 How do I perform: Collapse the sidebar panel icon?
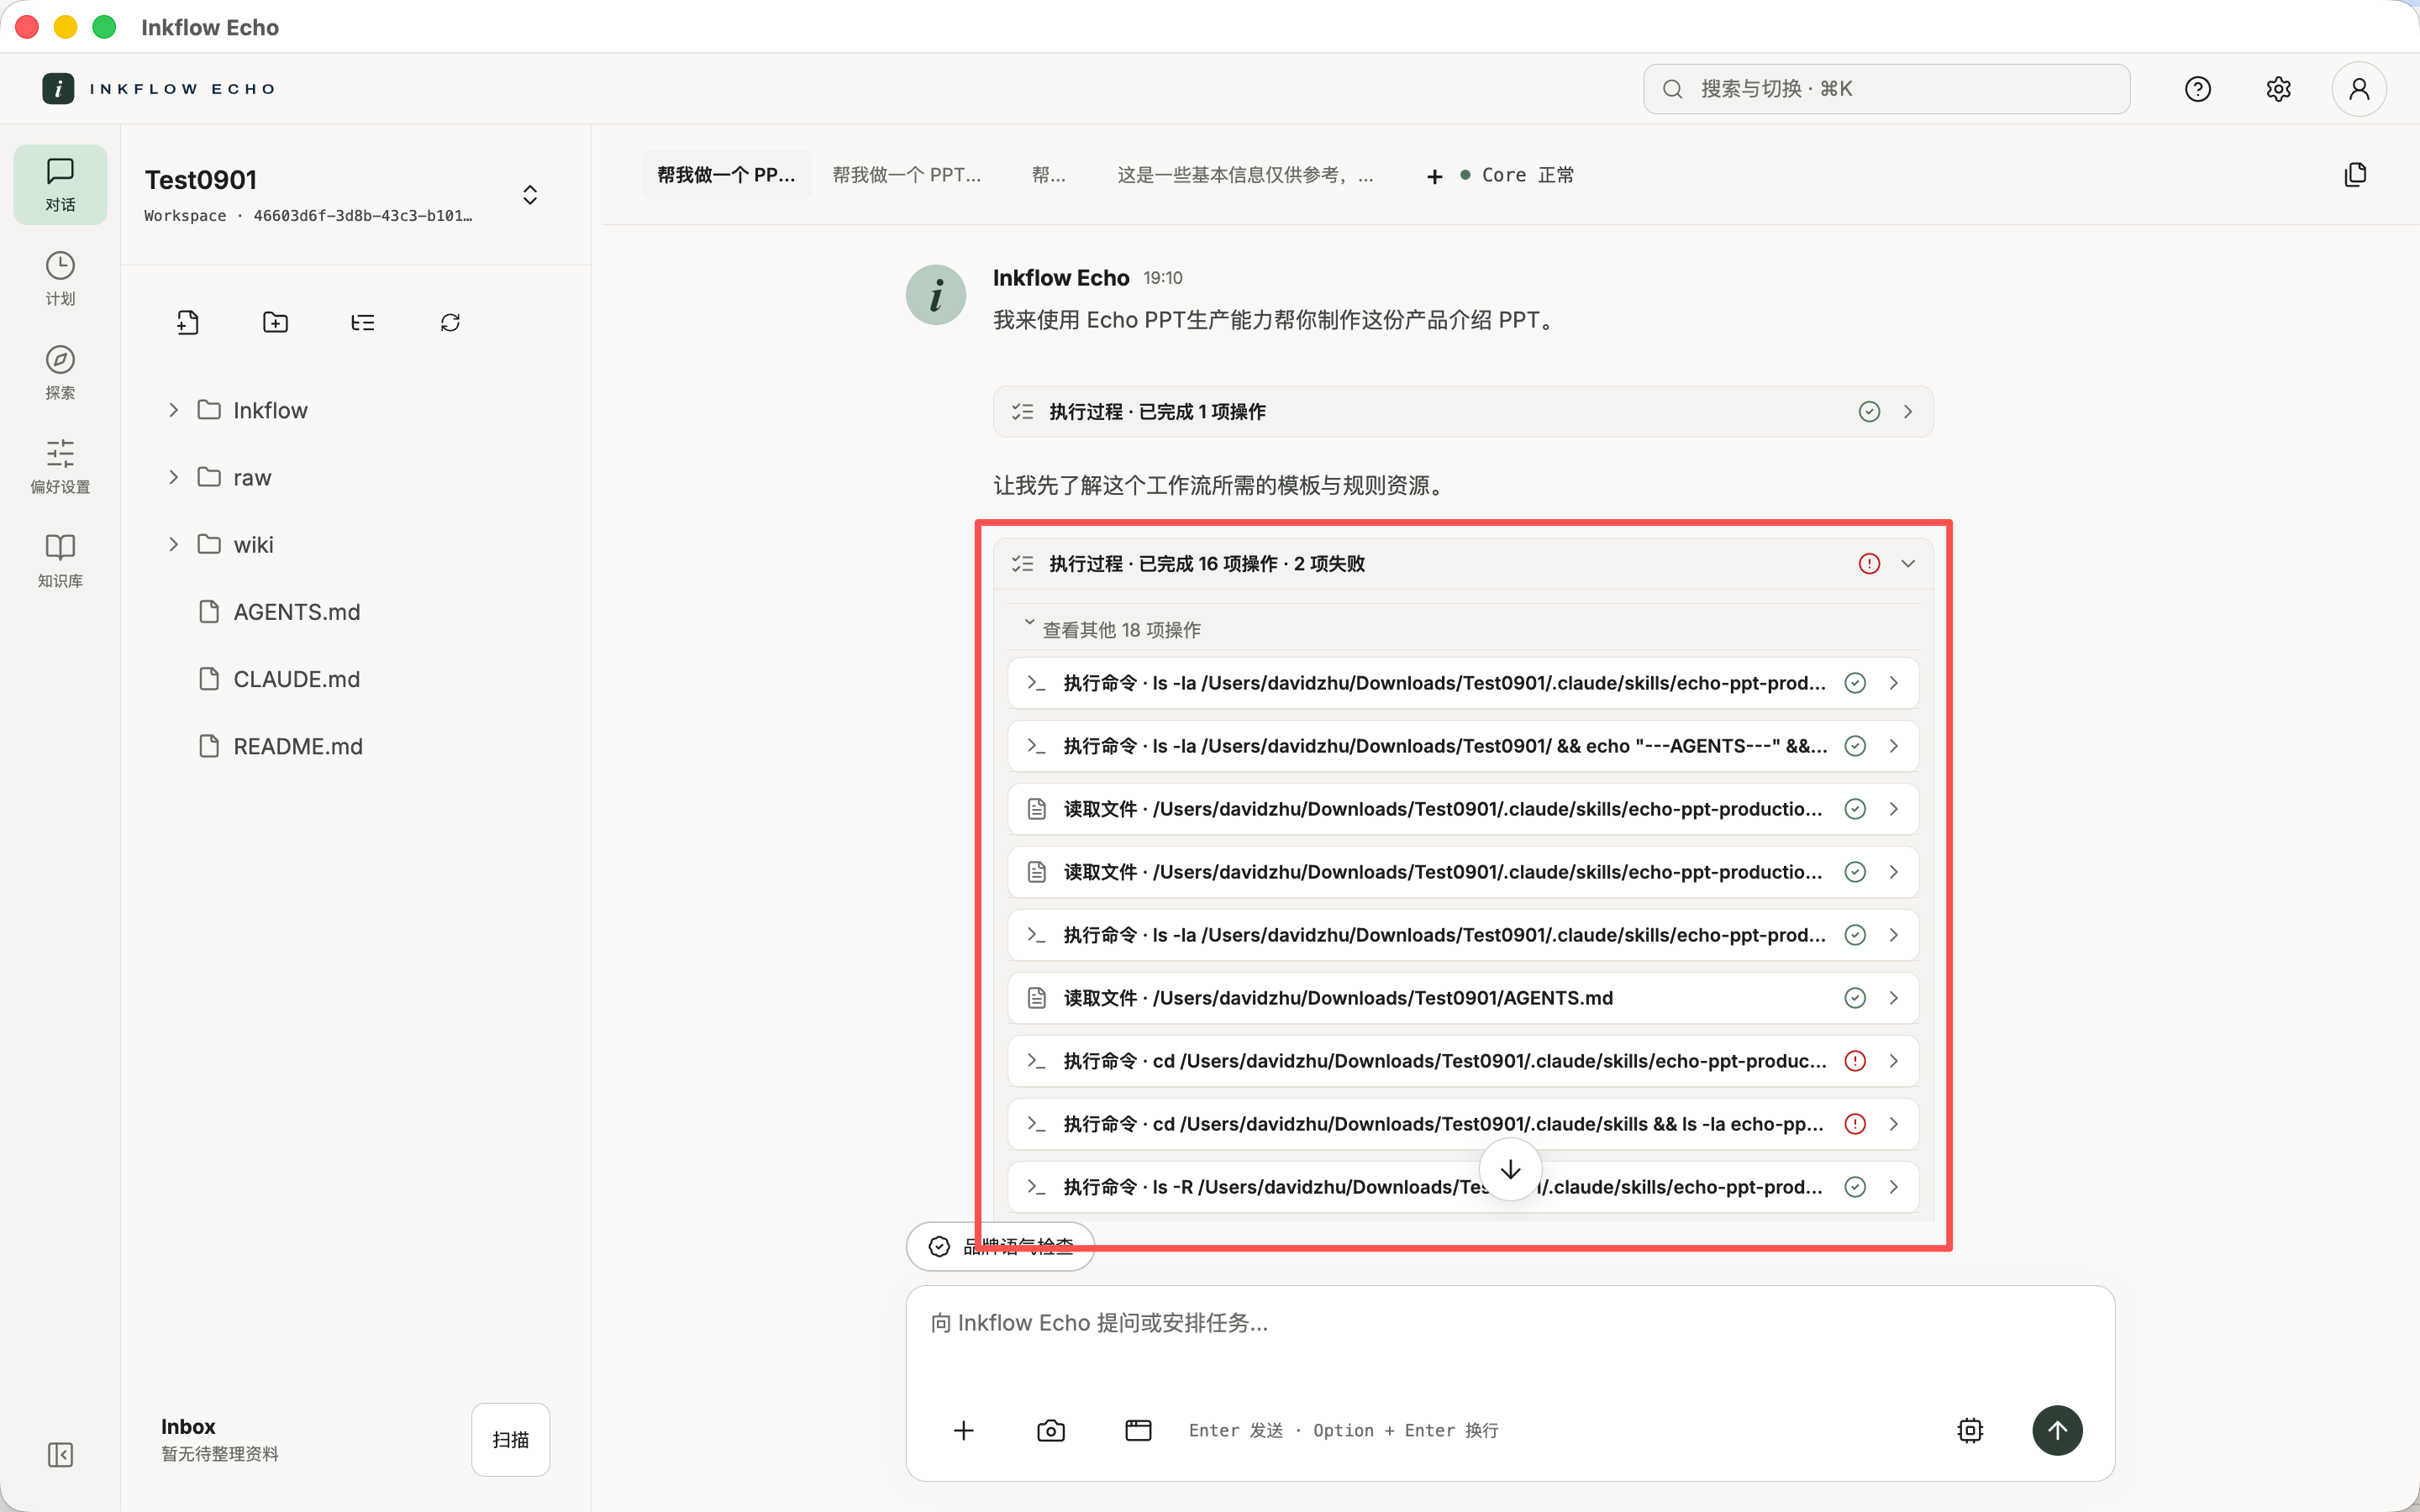60,1455
